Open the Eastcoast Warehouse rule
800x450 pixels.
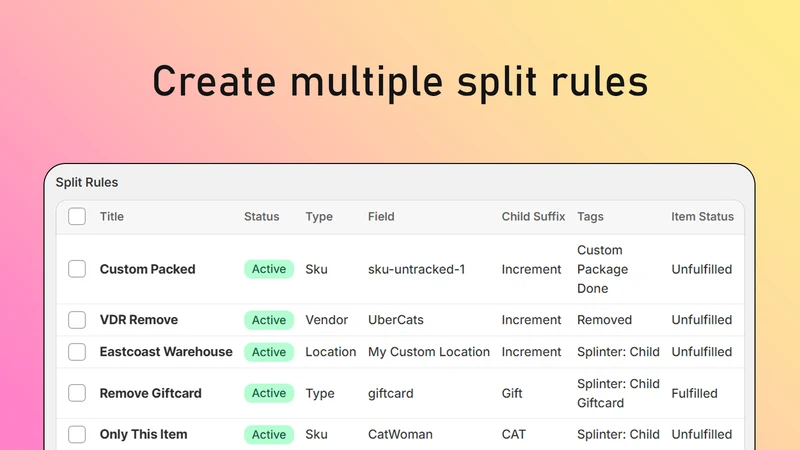point(166,352)
